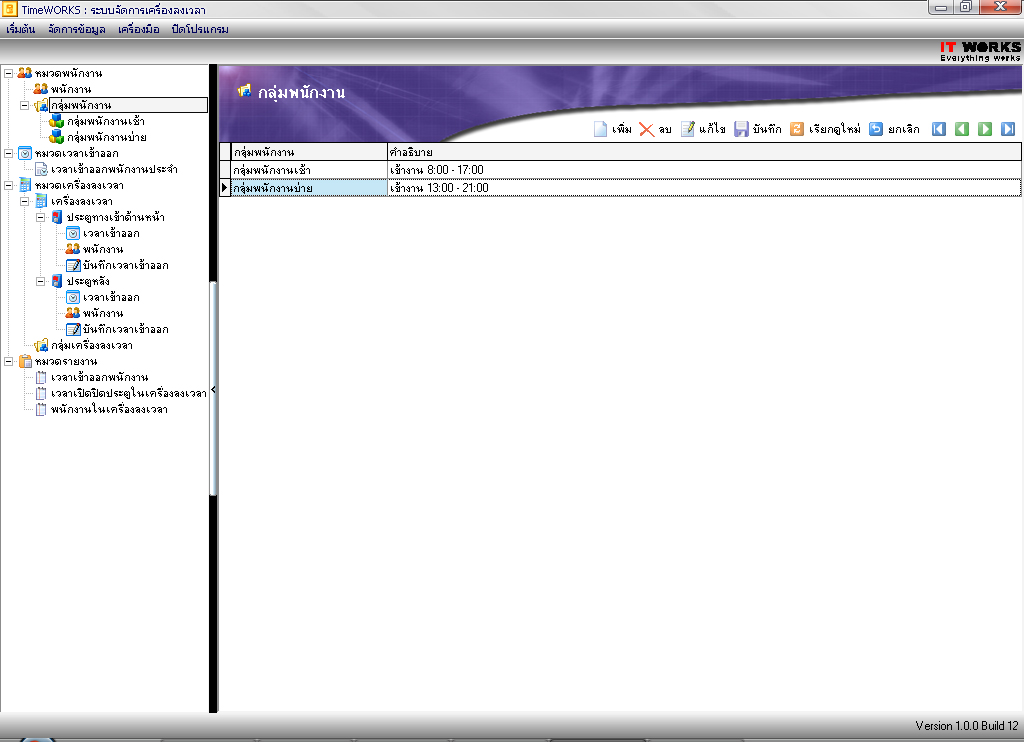Collapse the หมวดพนักงาน tree node
Screen dimensions: 1024x742
point(9,73)
